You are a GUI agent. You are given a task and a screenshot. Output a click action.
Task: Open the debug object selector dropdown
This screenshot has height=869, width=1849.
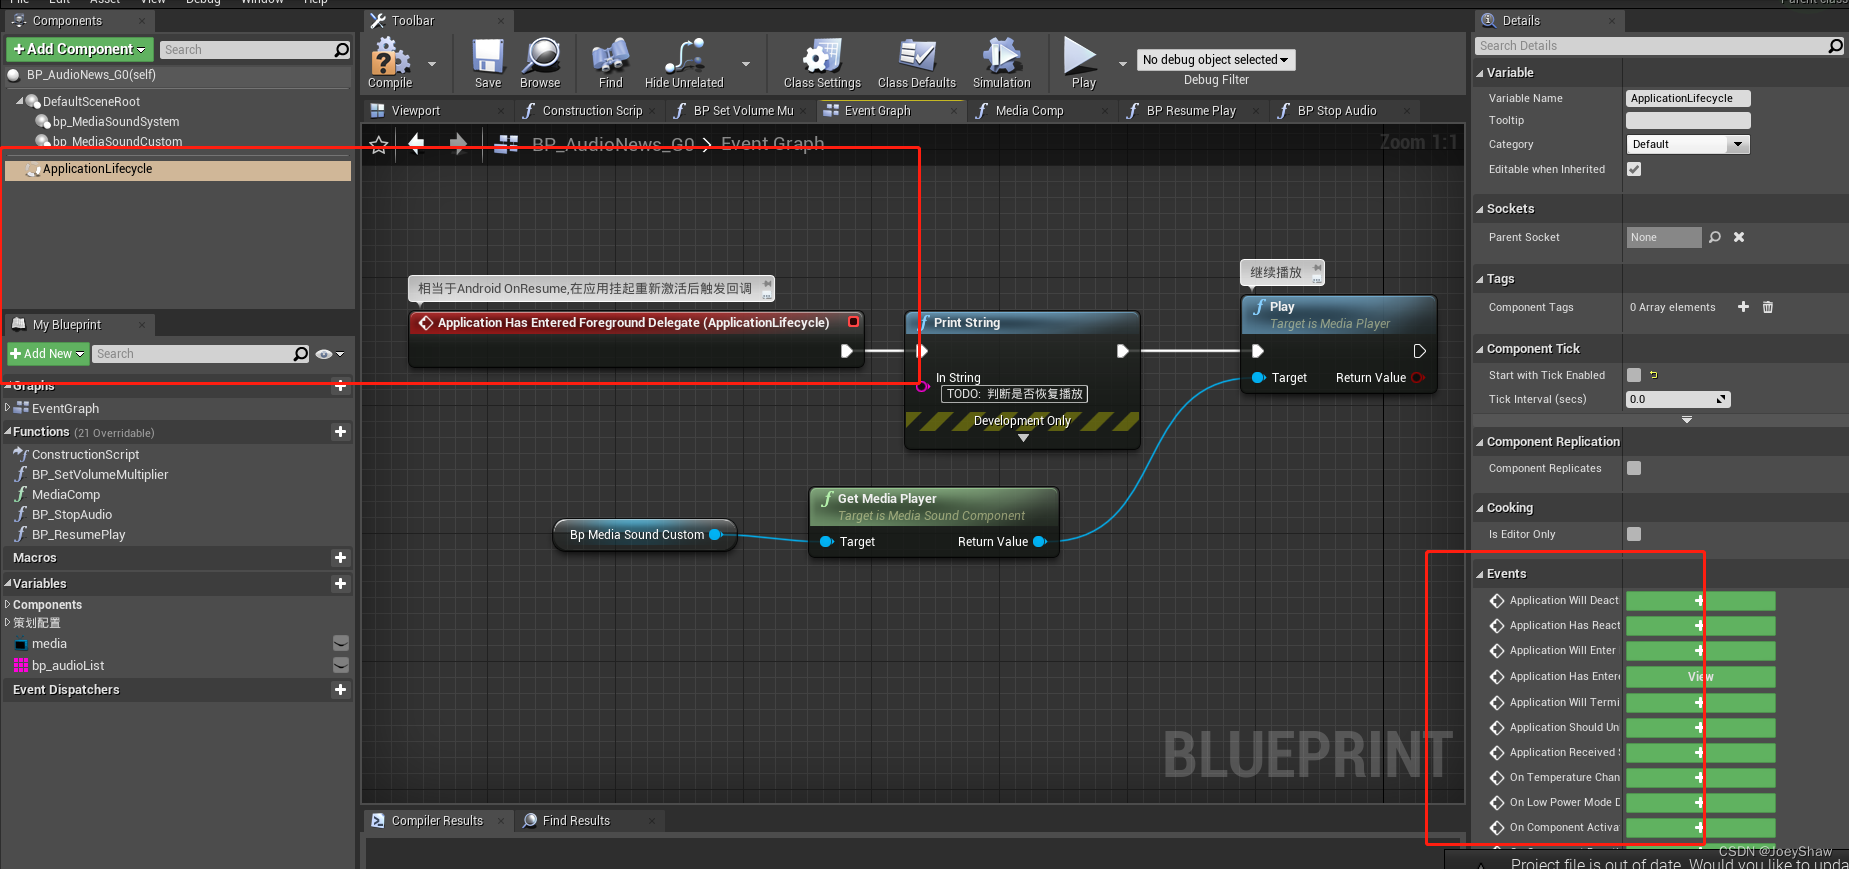pyautogui.click(x=1216, y=60)
